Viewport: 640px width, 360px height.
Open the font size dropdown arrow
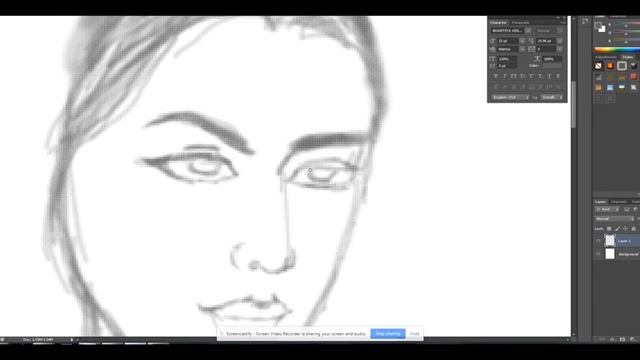tap(522, 41)
